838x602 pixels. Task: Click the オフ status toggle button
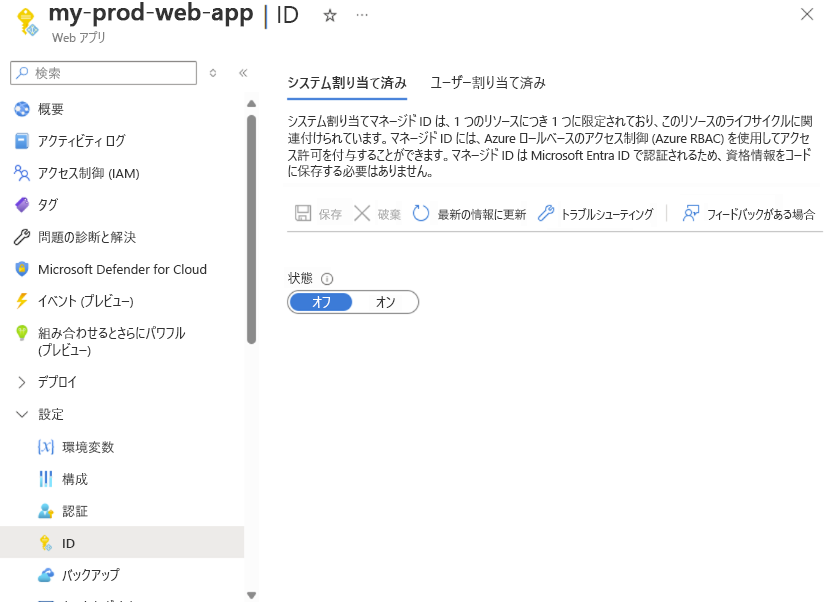tap(321, 302)
